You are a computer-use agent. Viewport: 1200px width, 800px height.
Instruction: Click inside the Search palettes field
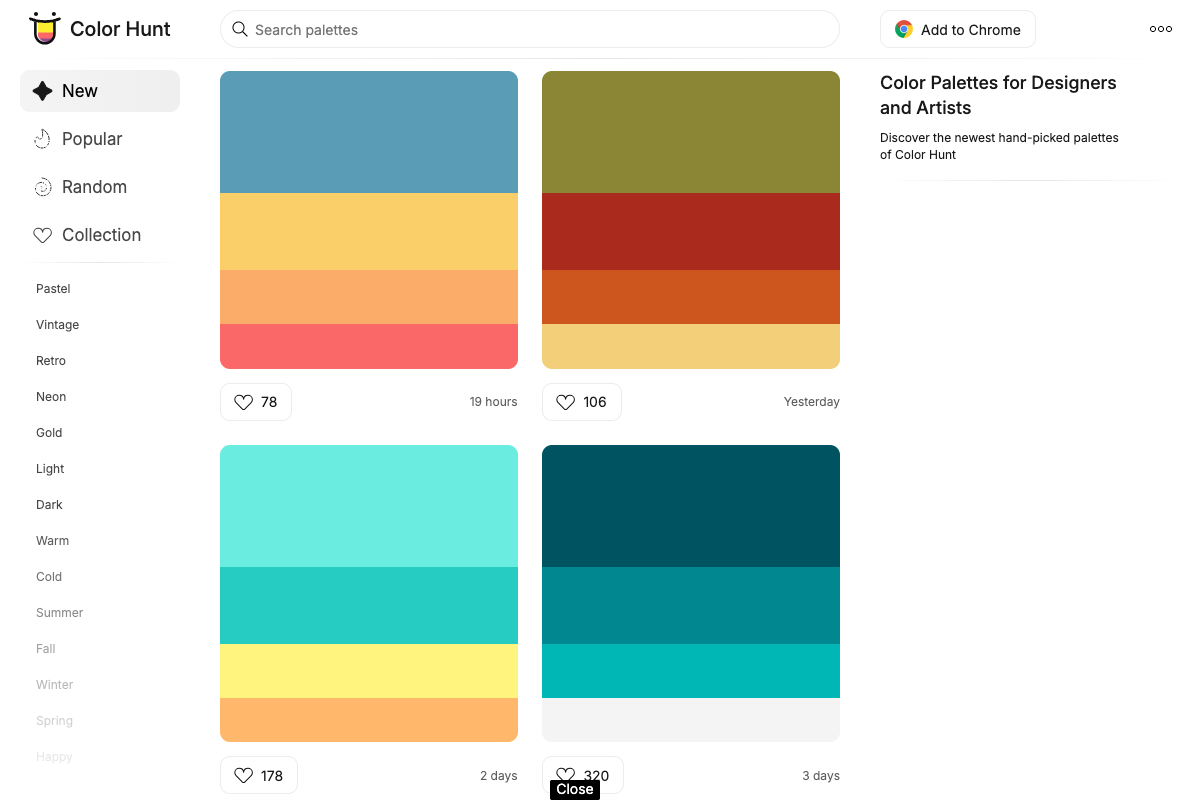530,30
